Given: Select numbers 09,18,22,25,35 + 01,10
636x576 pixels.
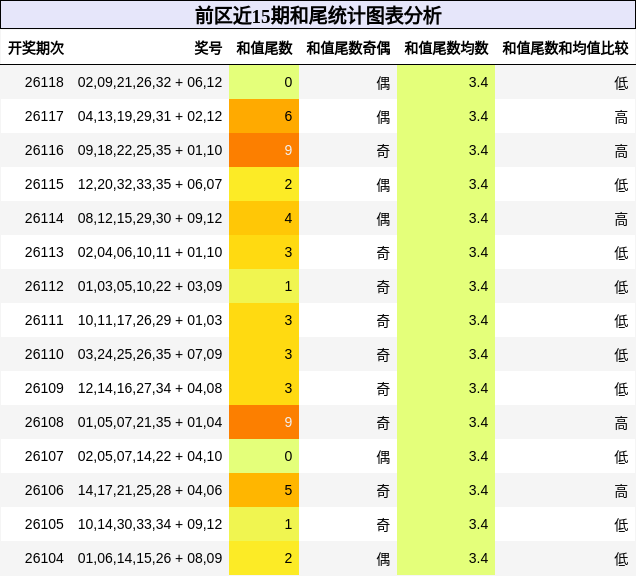Looking at the screenshot, I should point(150,150).
